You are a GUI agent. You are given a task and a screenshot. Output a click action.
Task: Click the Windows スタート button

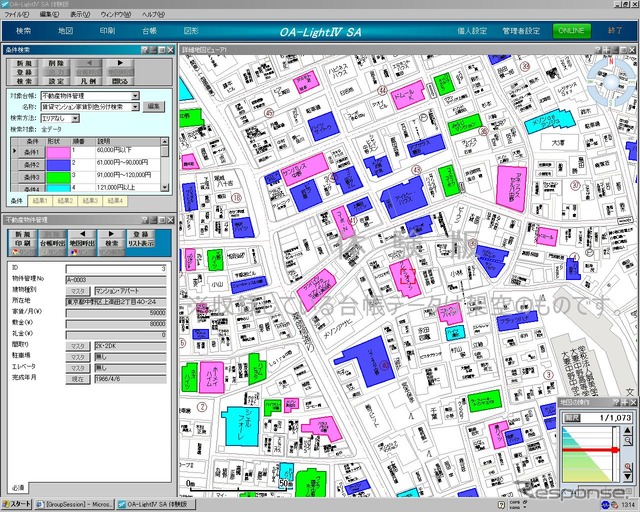point(16,504)
